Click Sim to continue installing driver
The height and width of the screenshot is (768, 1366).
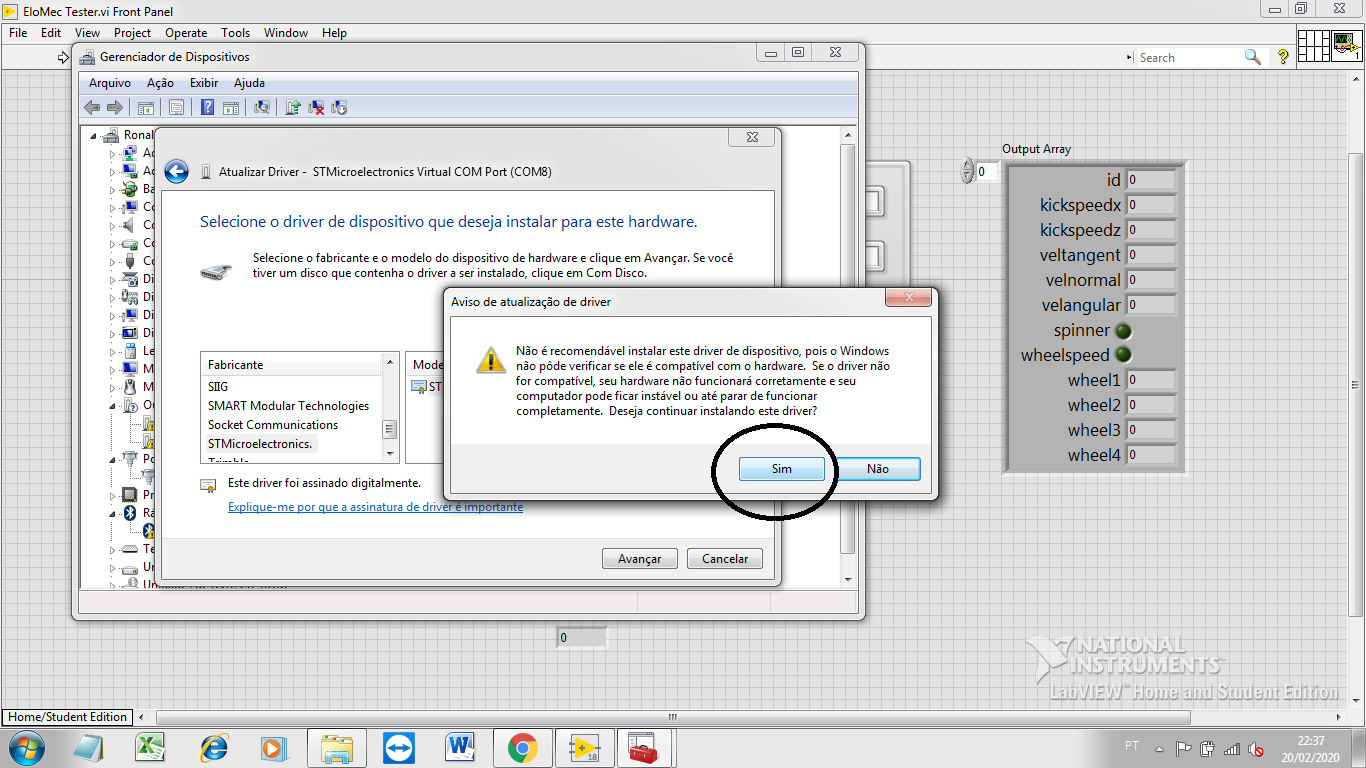coord(782,469)
